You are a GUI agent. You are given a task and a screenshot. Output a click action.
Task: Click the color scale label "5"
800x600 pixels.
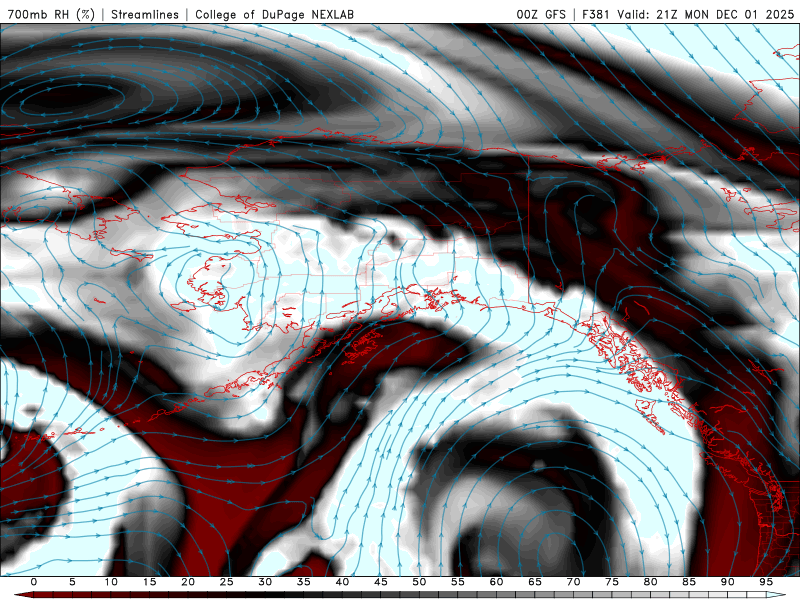point(72,582)
